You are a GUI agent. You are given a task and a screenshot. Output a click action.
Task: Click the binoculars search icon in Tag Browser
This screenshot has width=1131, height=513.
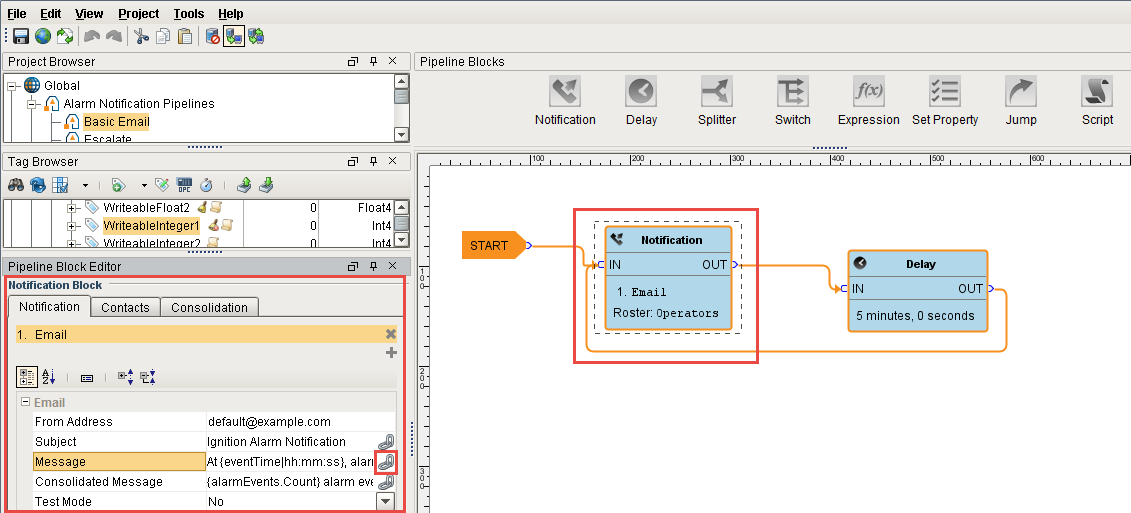pos(16,185)
